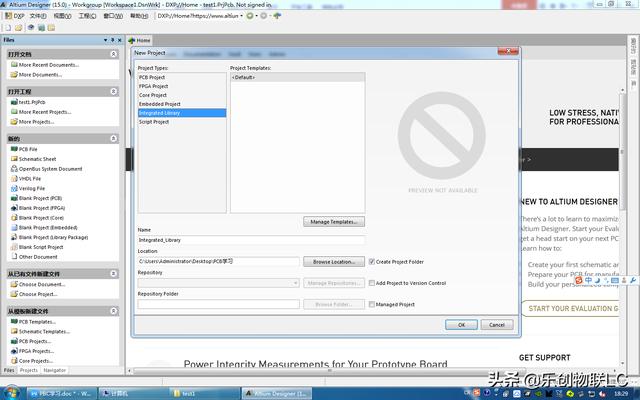Screen dimensions: 640x400
Task: Click the Verilog File icon
Action: point(14,189)
